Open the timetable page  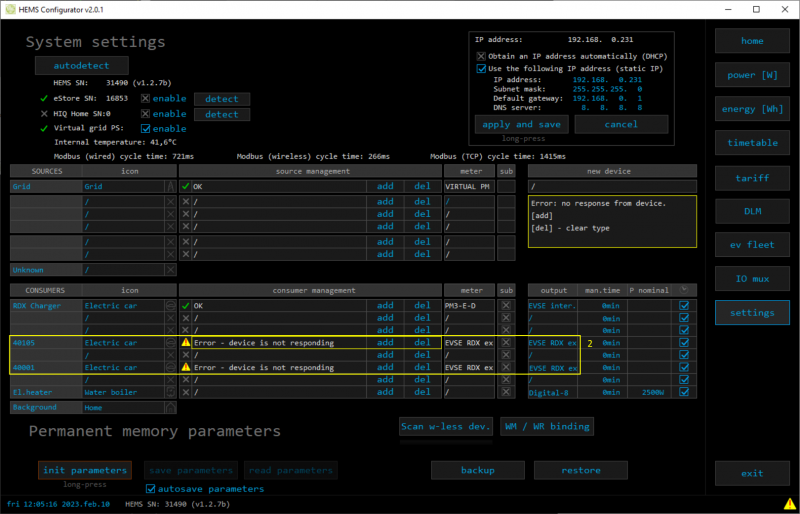click(x=752, y=143)
